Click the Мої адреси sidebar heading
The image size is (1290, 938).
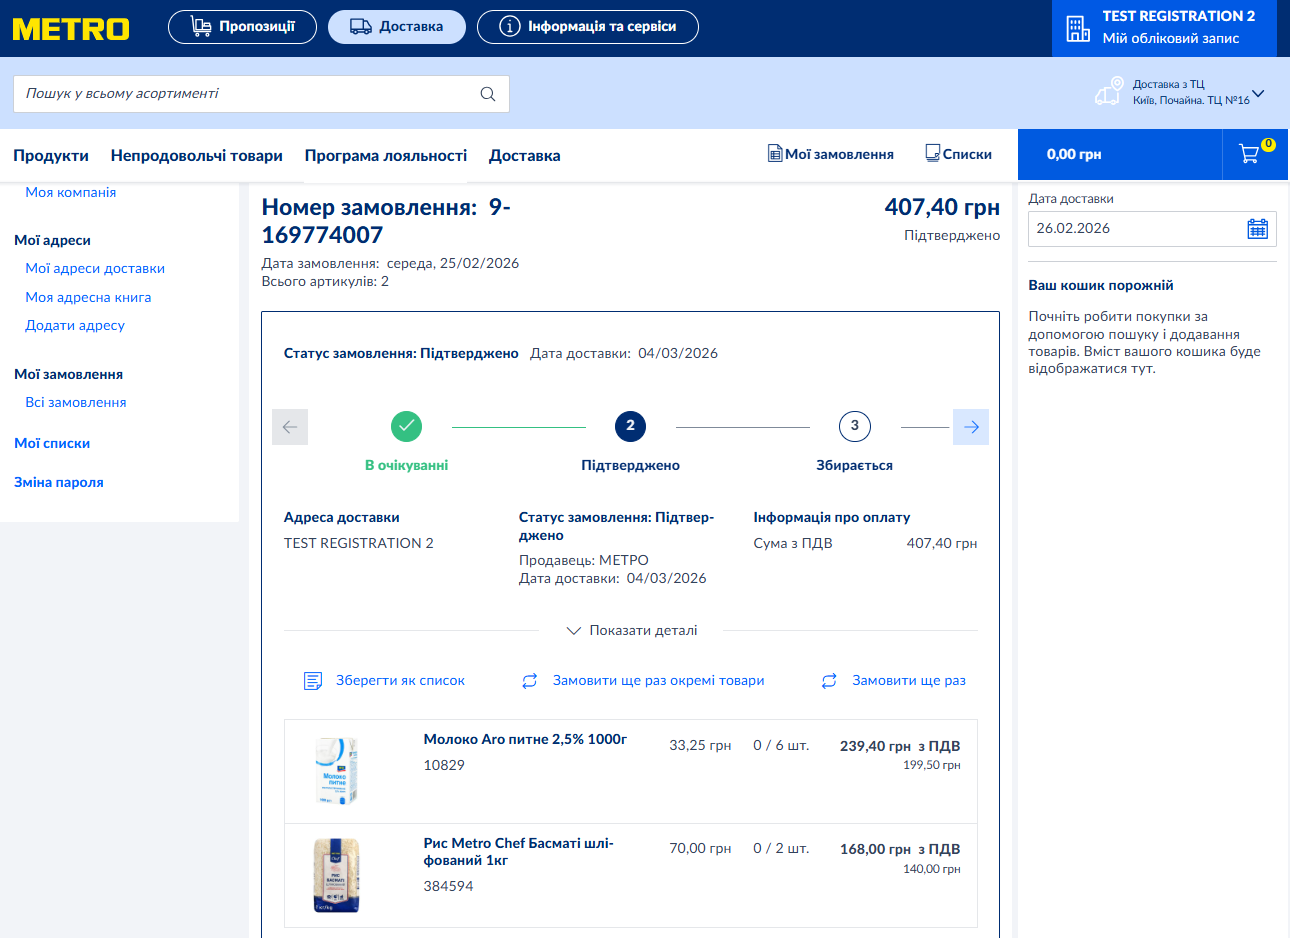pyautogui.click(x=52, y=240)
